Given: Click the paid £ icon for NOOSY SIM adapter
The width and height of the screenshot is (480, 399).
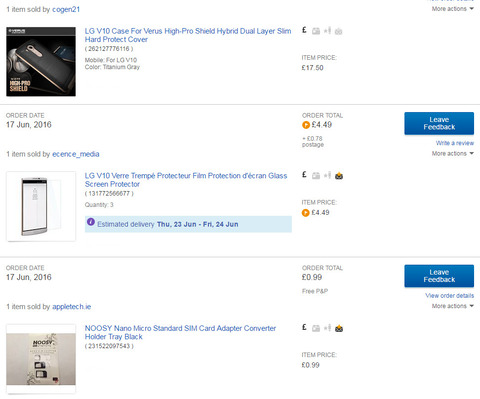Looking at the screenshot, I should coord(304,327).
